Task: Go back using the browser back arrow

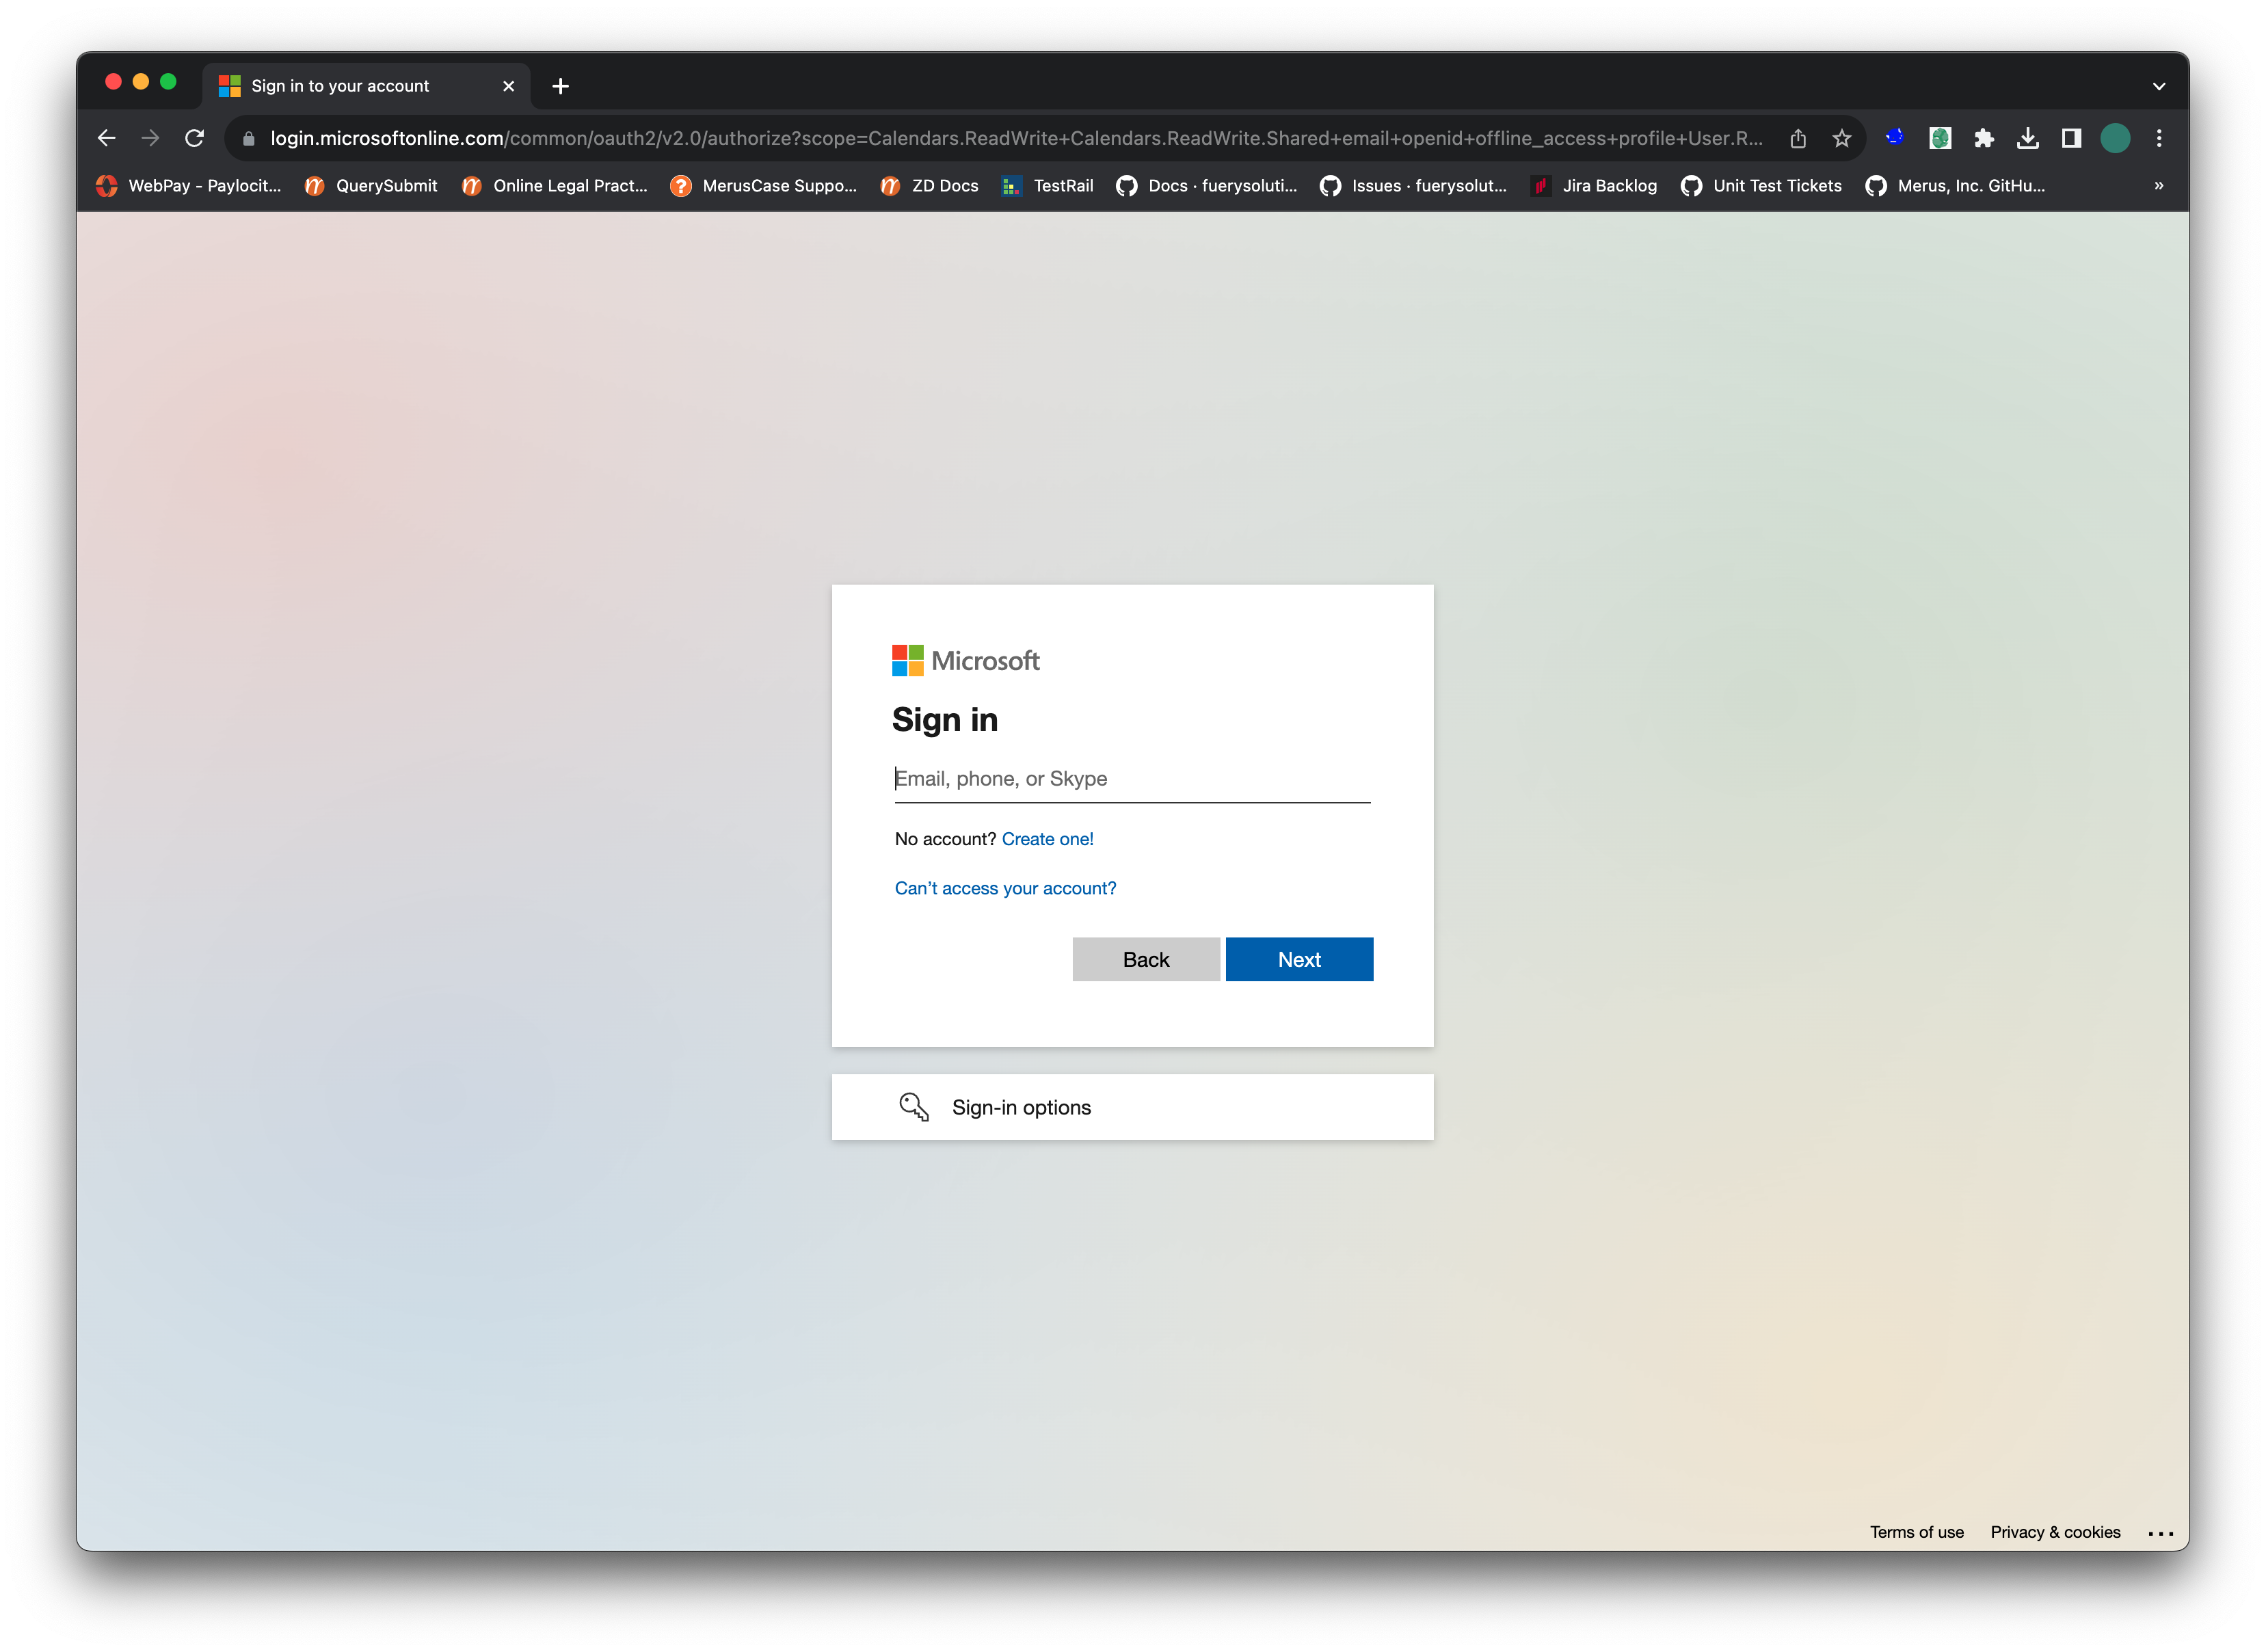Action: (107, 138)
